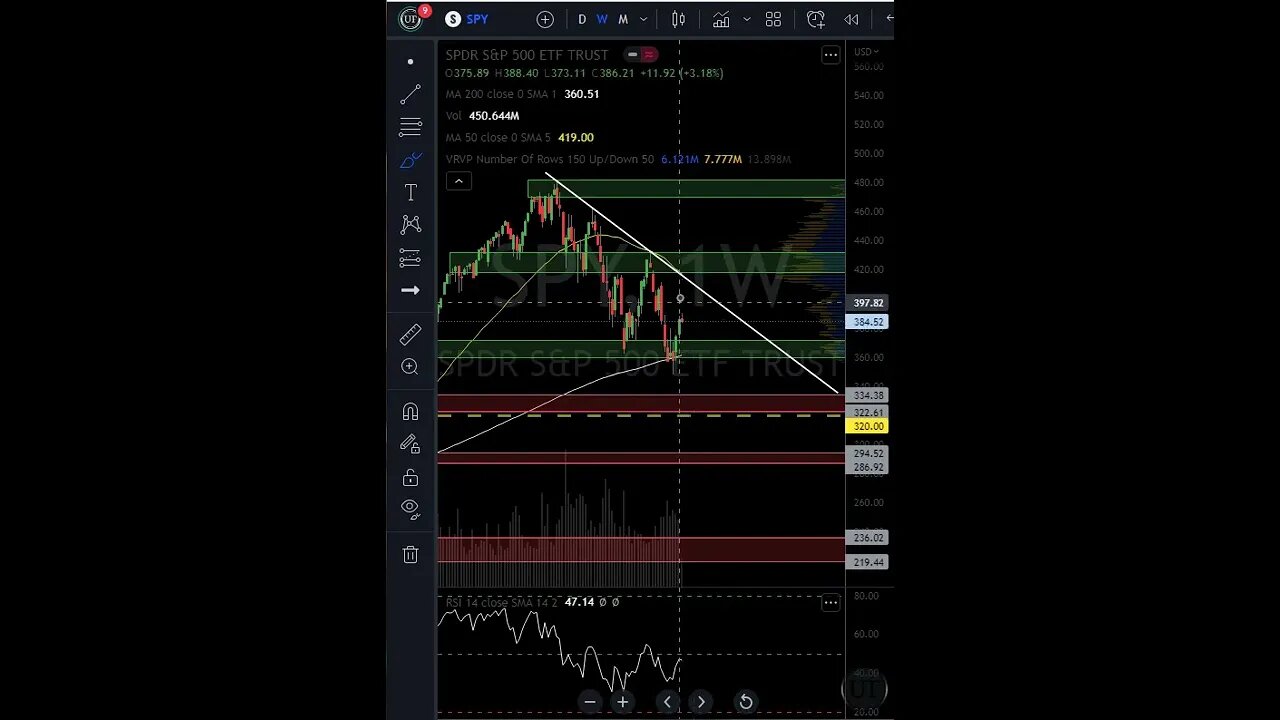Switch to the monthly M timeframe
Image resolution: width=1280 pixels, height=720 pixels.
(x=623, y=19)
